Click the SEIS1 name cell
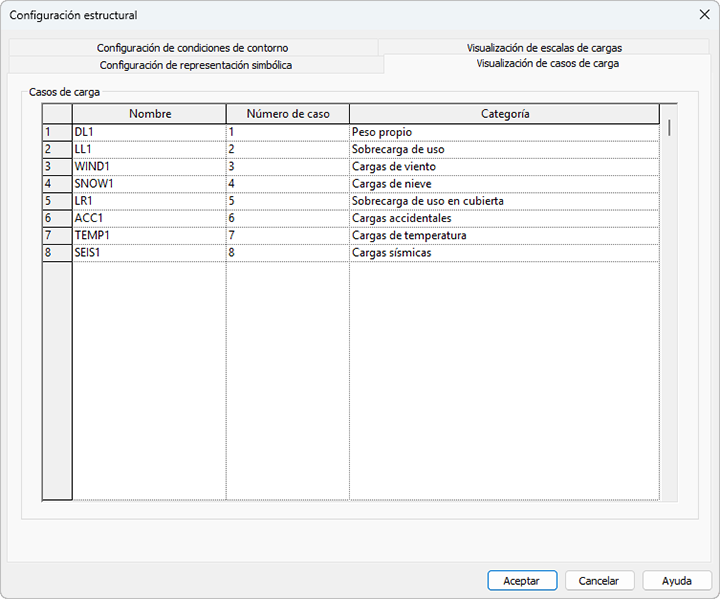 (x=150, y=253)
